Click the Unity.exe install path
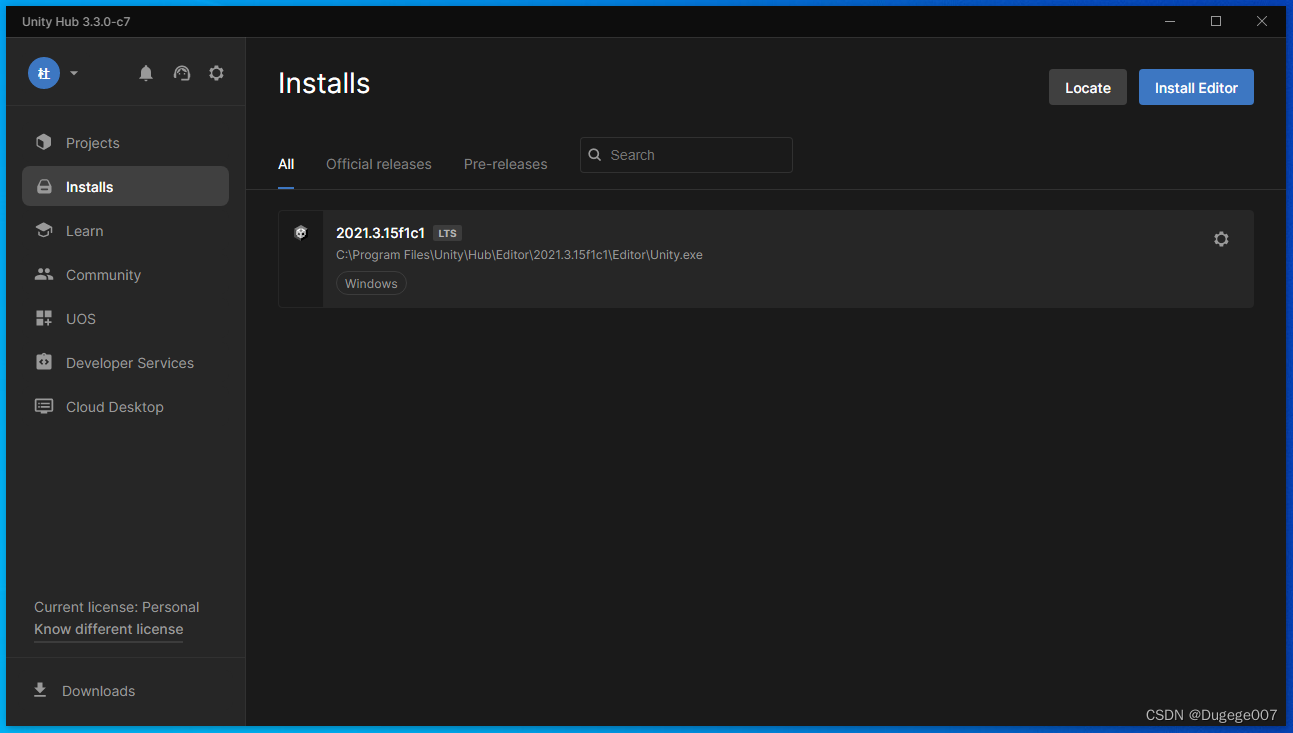The width and height of the screenshot is (1293, 733). [x=519, y=255]
